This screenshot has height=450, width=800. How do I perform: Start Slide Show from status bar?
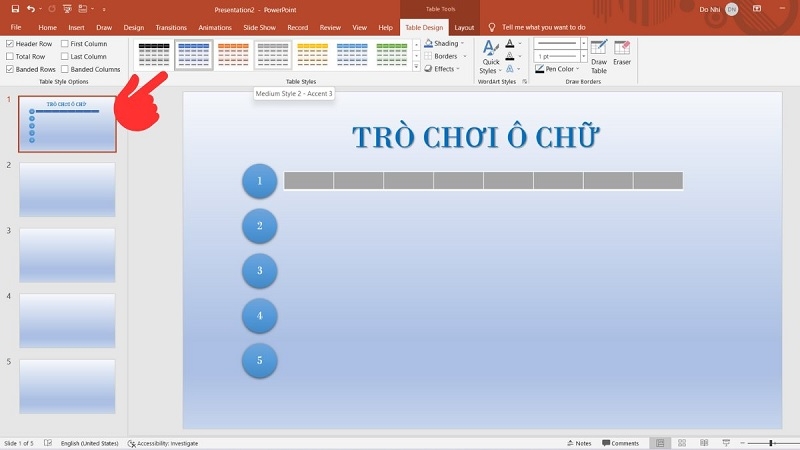coord(726,443)
